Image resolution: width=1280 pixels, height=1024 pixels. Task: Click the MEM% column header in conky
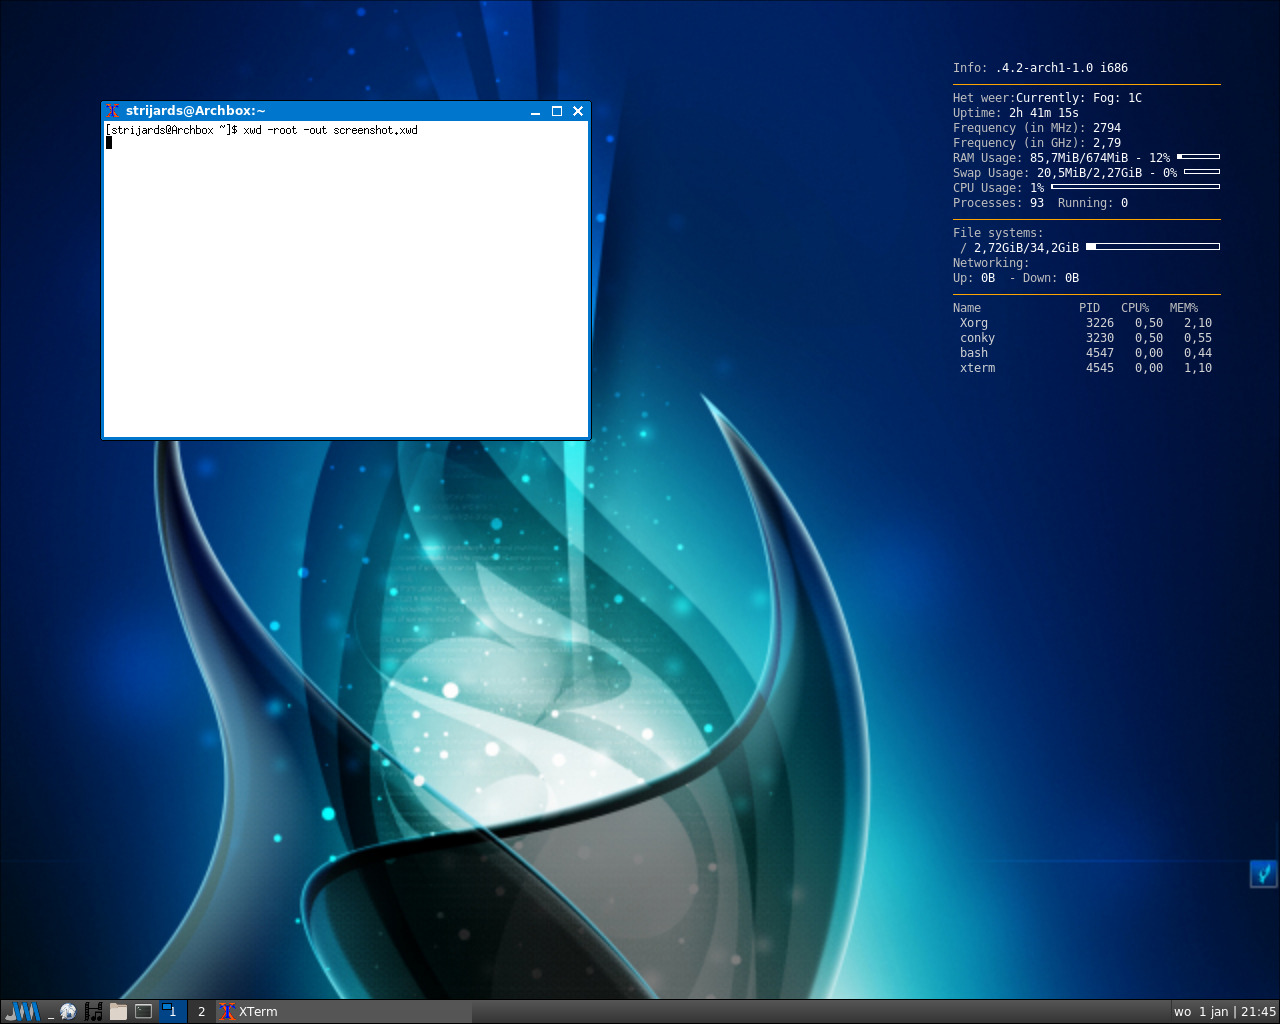point(1184,308)
